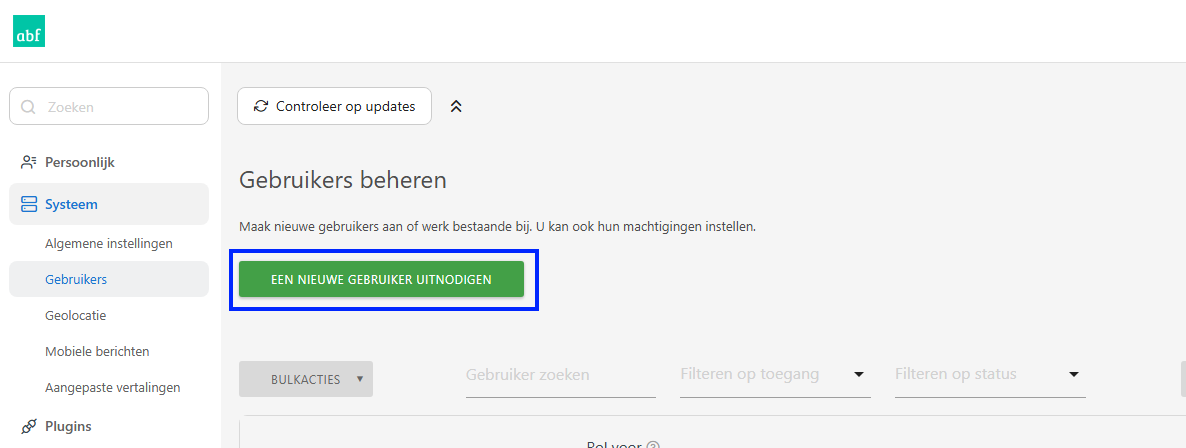Select Gebruikers in the sidebar

[109, 279]
